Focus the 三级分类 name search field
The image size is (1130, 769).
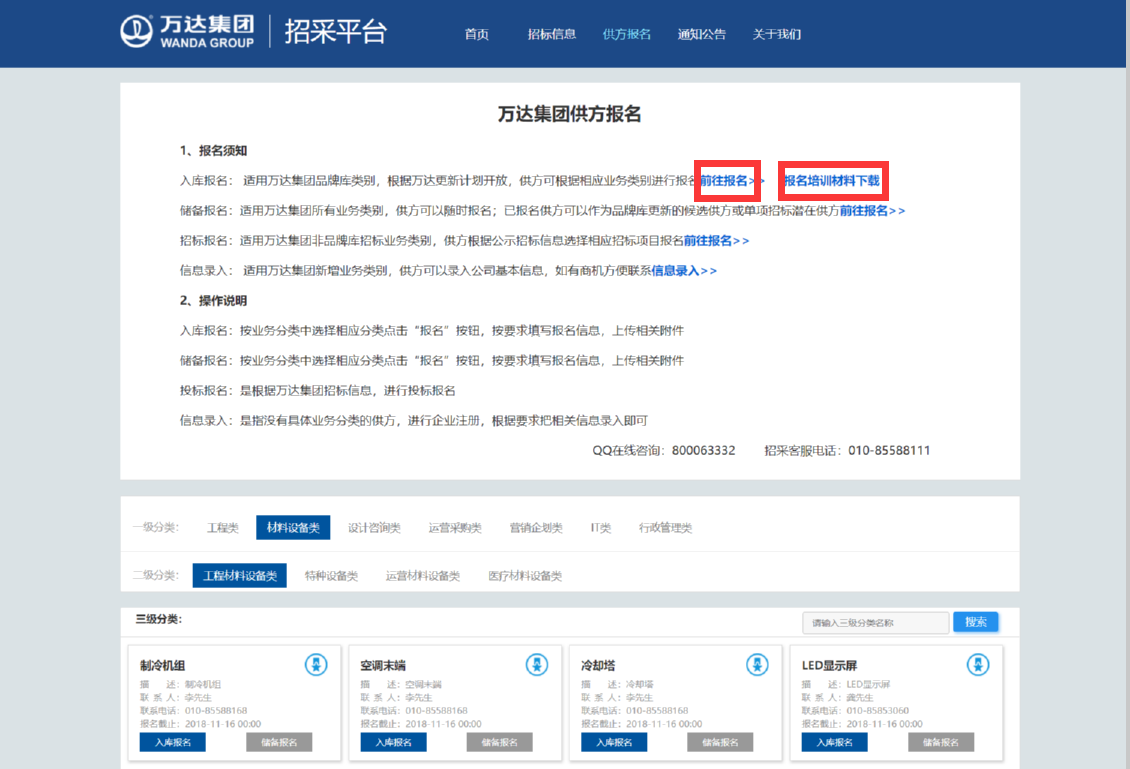(876, 623)
